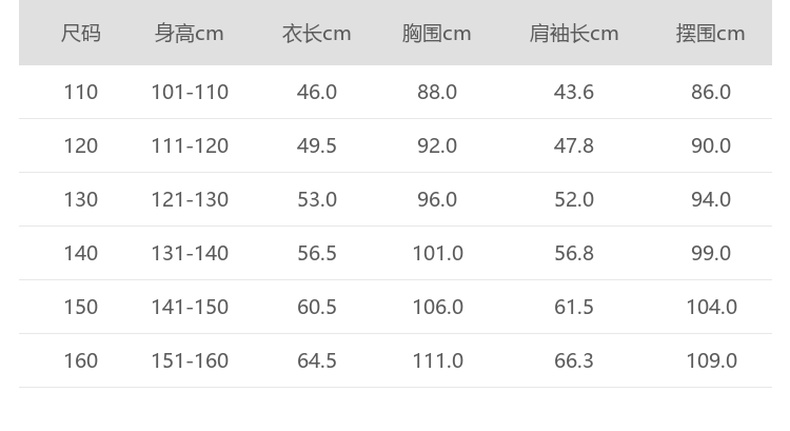Select the 96.0 chest measurement cell
This screenshot has width=790, height=431.
point(437,200)
